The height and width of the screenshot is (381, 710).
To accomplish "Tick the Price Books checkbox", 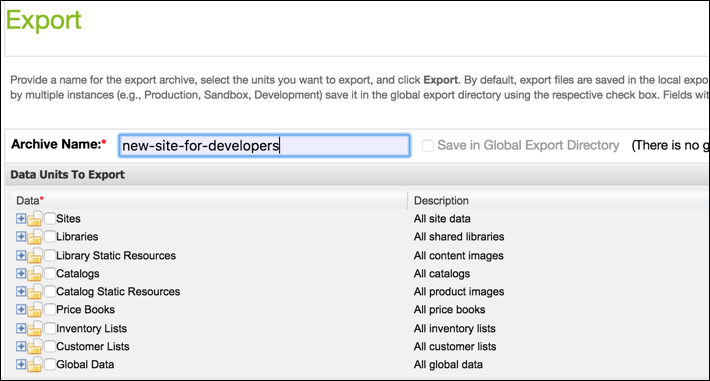I will pos(50,309).
